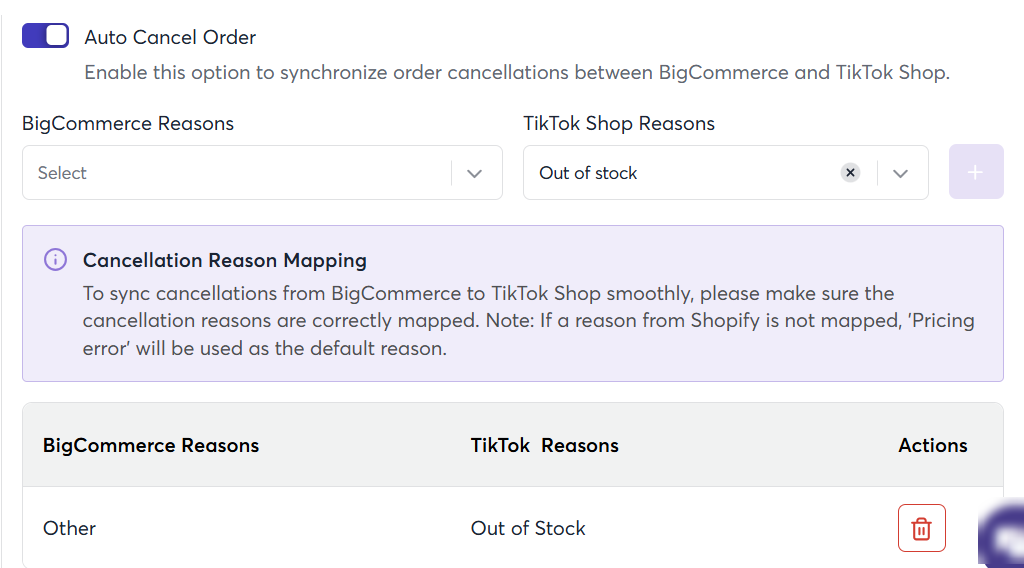The height and width of the screenshot is (568, 1024).
Task: Click the TikTok Reasons table column header
Action: 545,445
